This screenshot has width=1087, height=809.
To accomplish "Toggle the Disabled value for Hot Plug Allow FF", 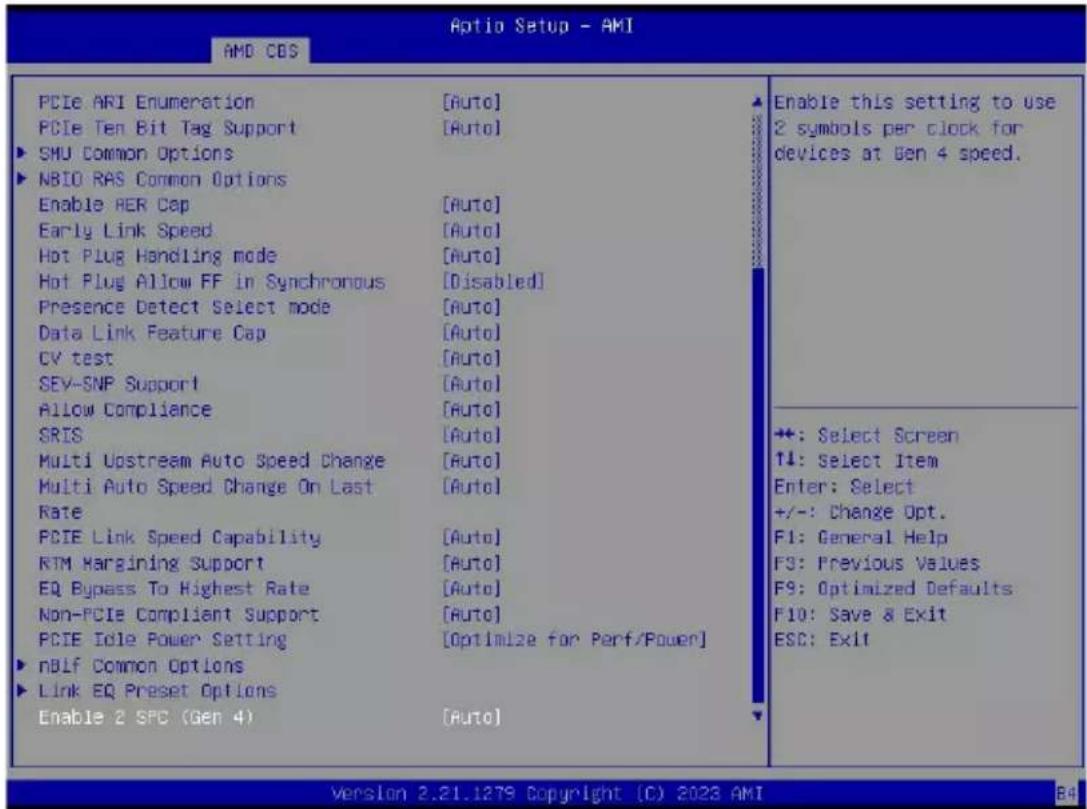I will (x=493, y=281).
